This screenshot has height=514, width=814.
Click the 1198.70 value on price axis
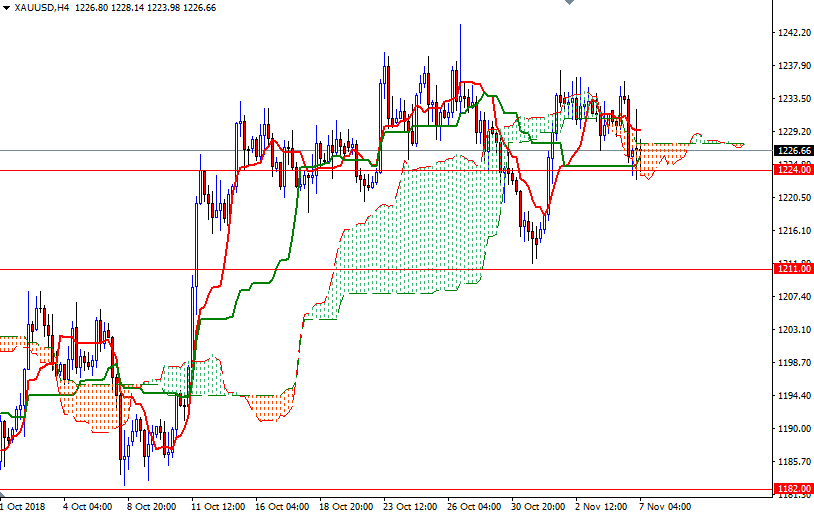(794, 363)
